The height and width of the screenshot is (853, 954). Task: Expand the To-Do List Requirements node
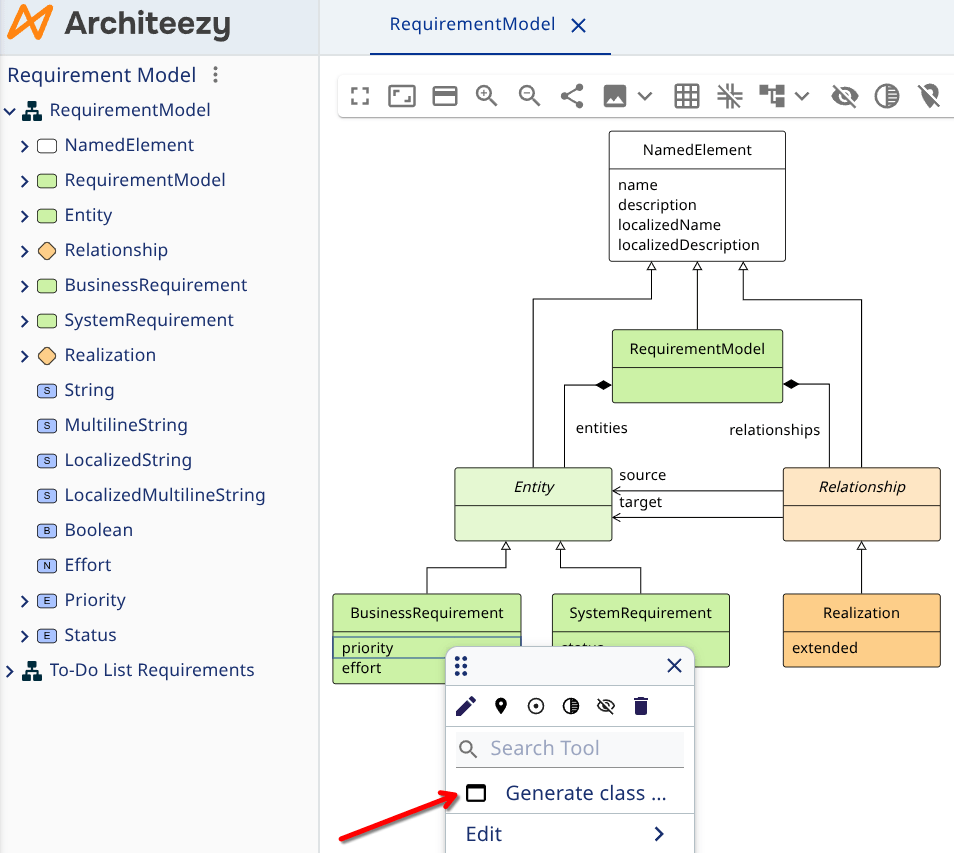tap(10, 671)
